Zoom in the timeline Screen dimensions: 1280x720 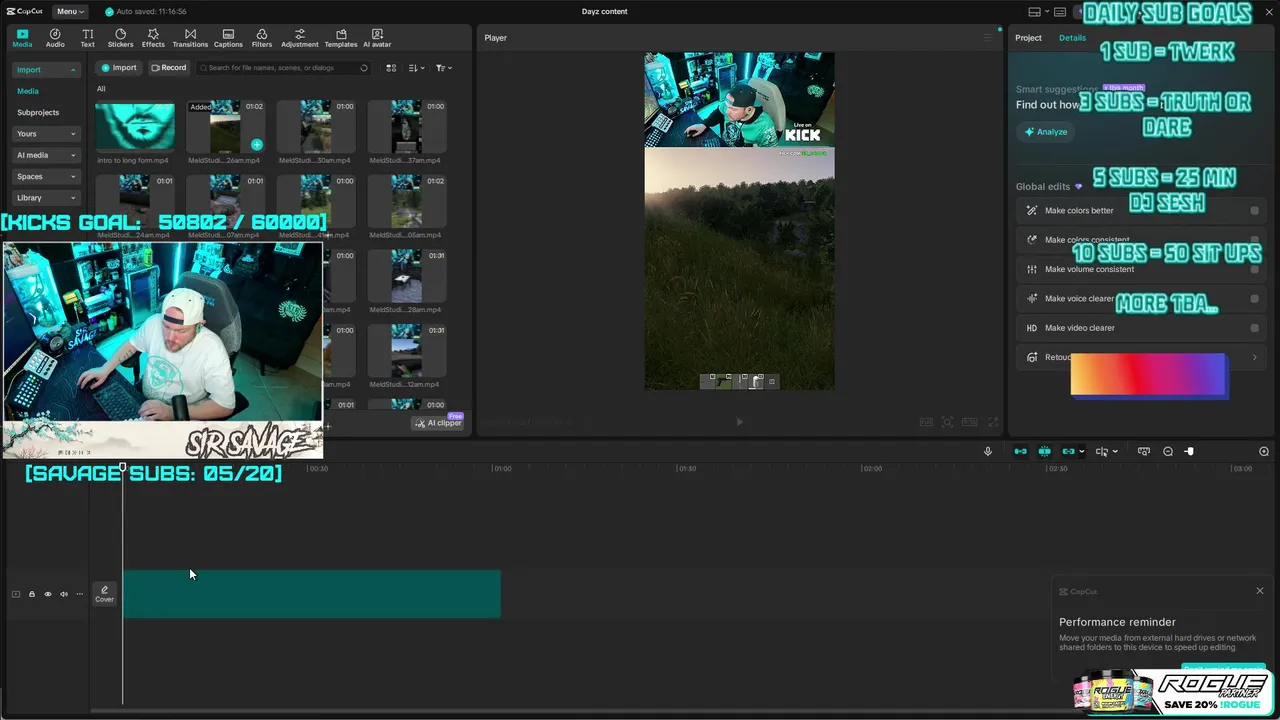[x=1264, y=452]
